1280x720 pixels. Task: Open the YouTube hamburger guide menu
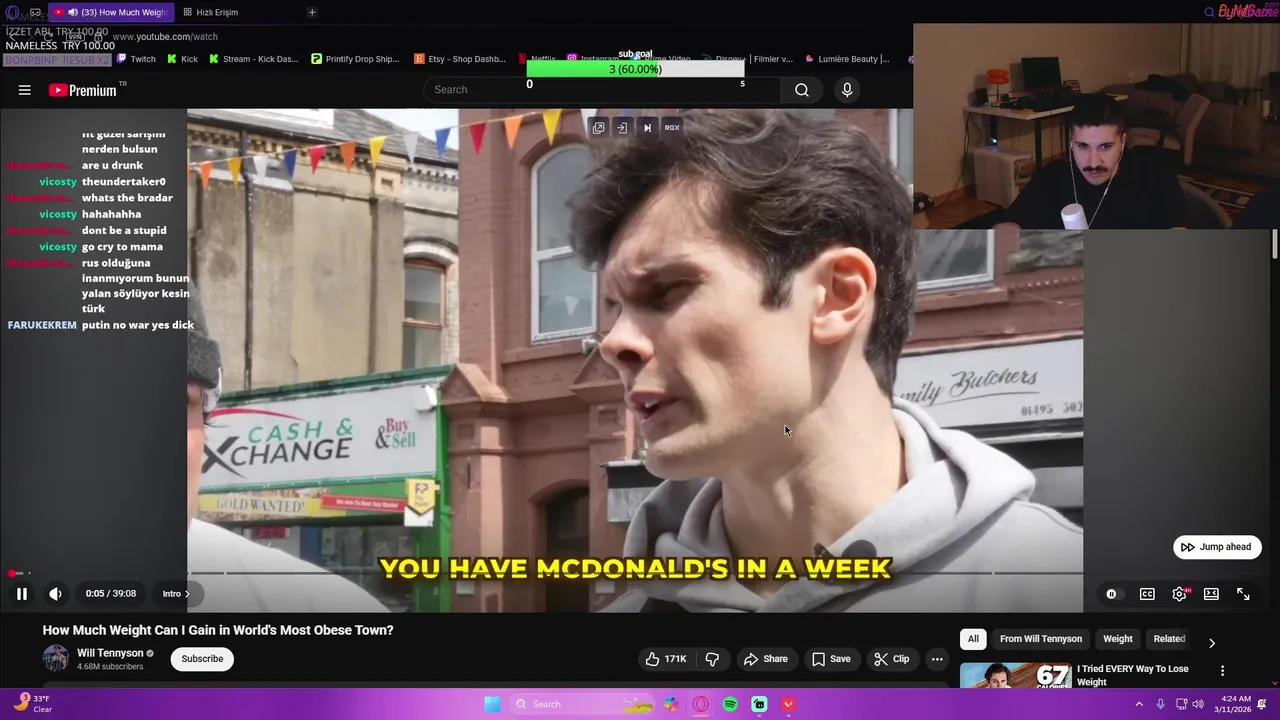tap(24, 90)
